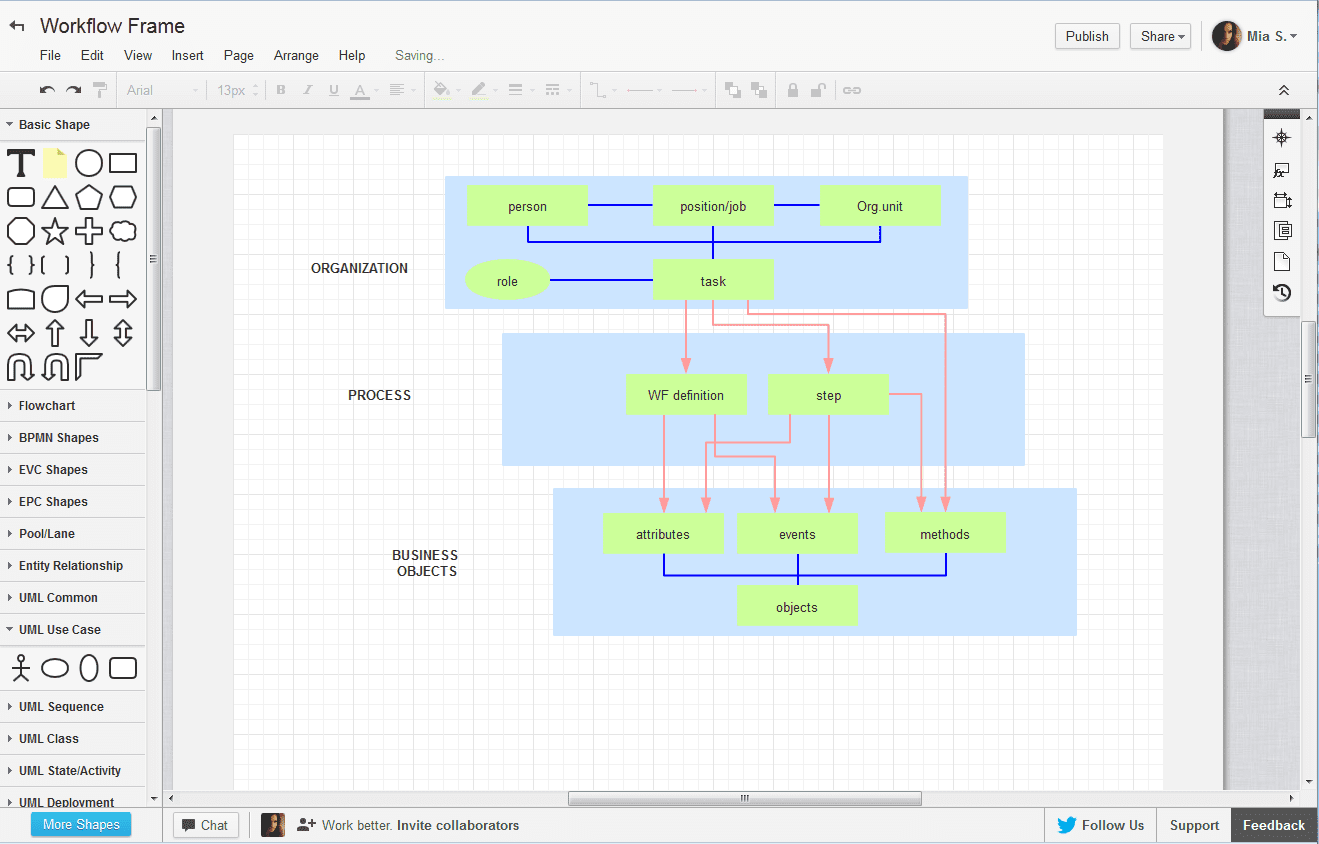1319x844 pixels.
Task: Insert a link using the chain icon
Action: [851, 89]
